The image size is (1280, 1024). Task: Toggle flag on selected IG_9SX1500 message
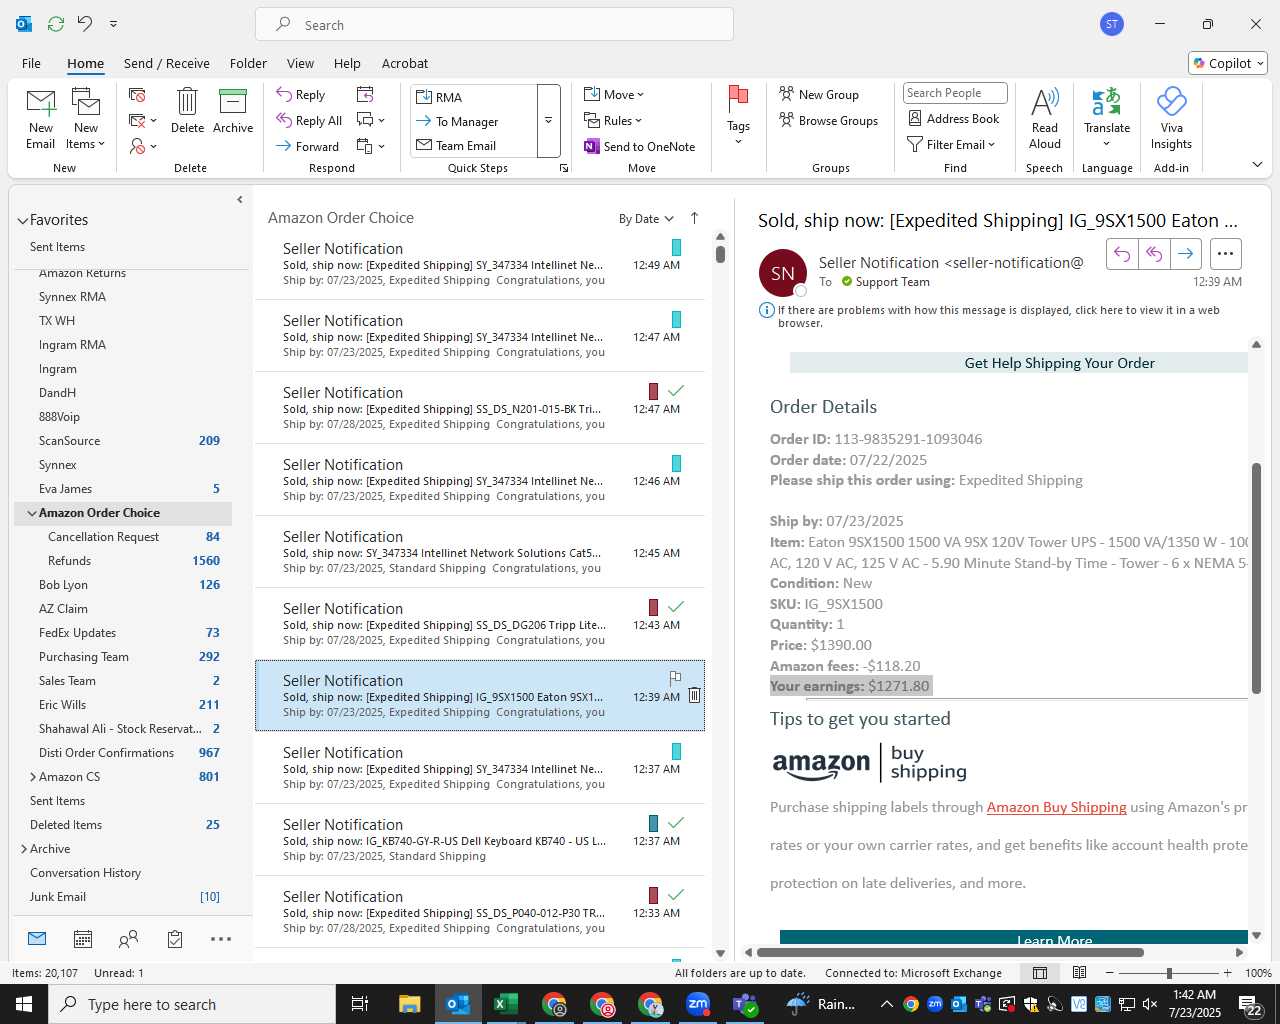tap(675, 677)
